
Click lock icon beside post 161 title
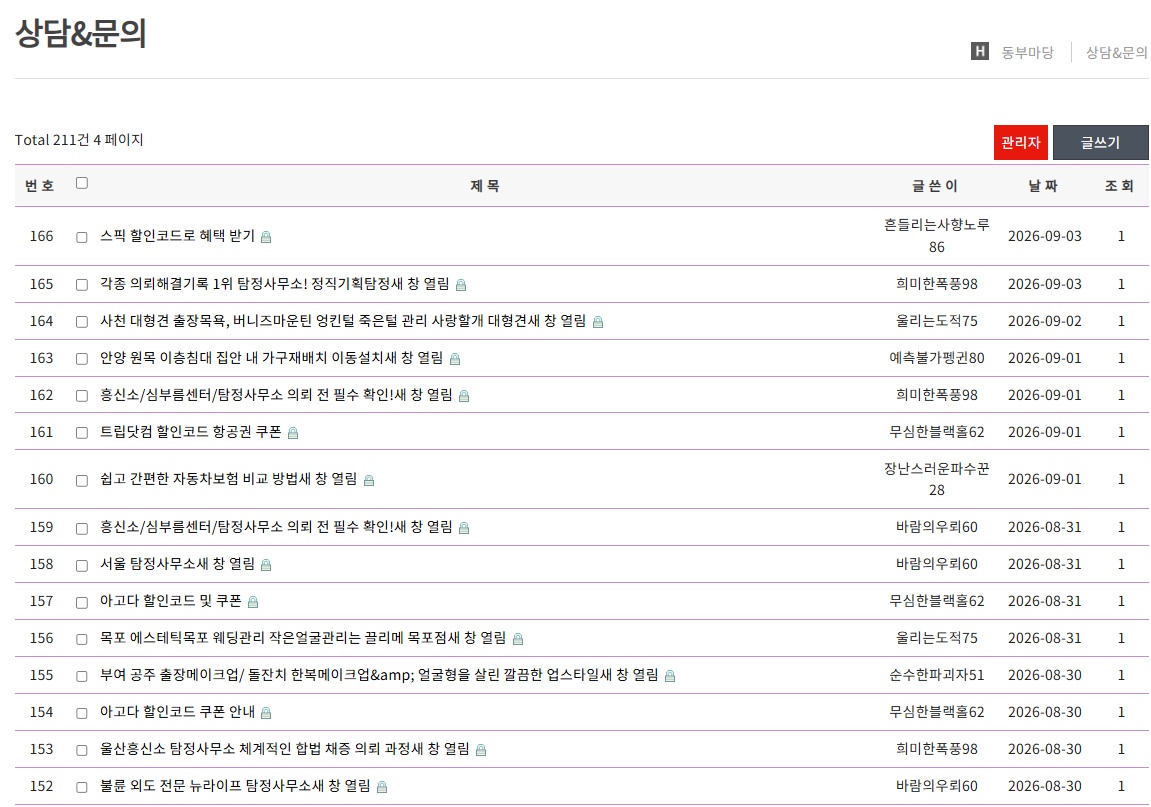click(293, 433)
